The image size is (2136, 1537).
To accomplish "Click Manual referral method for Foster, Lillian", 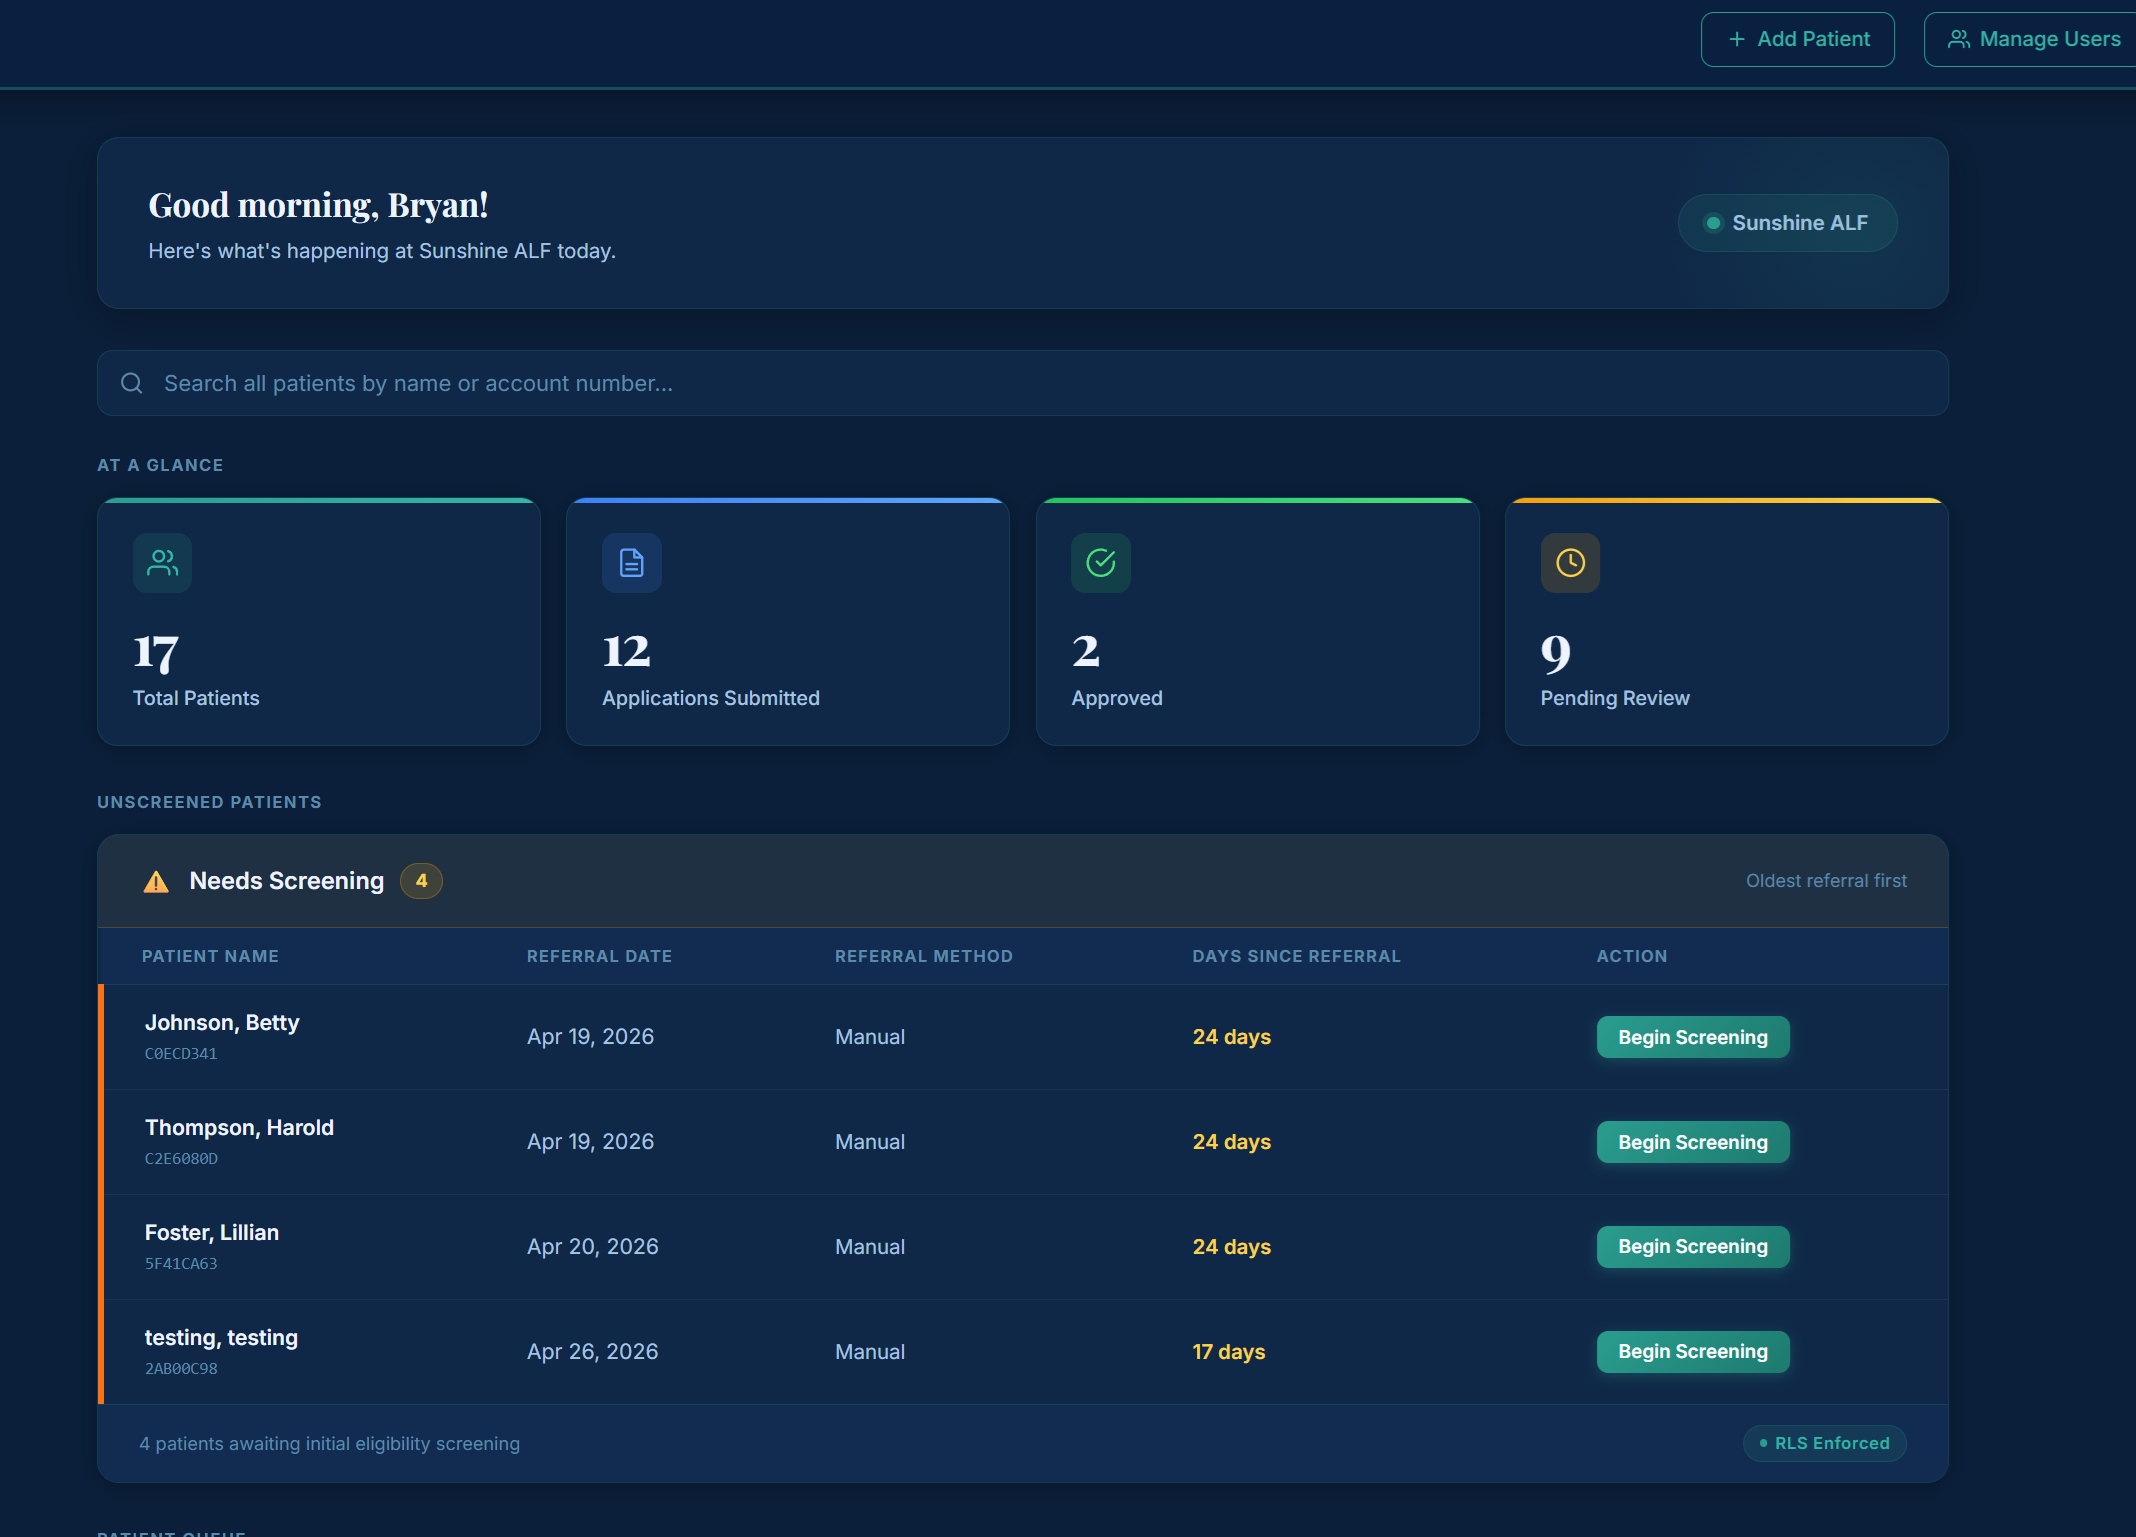I will point(870,1247).
